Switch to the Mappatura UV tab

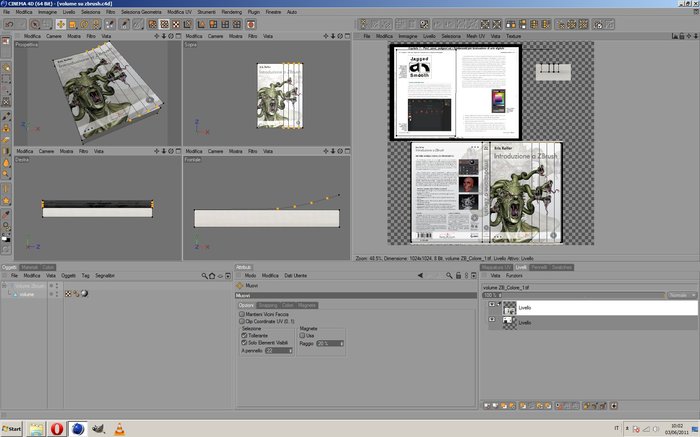(x=496, y=267)
